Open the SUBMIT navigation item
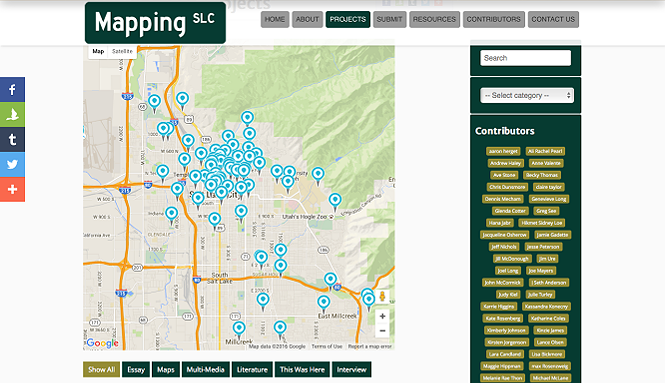The image size is (665, 383). pyautogui.click(x=389, y=20)
